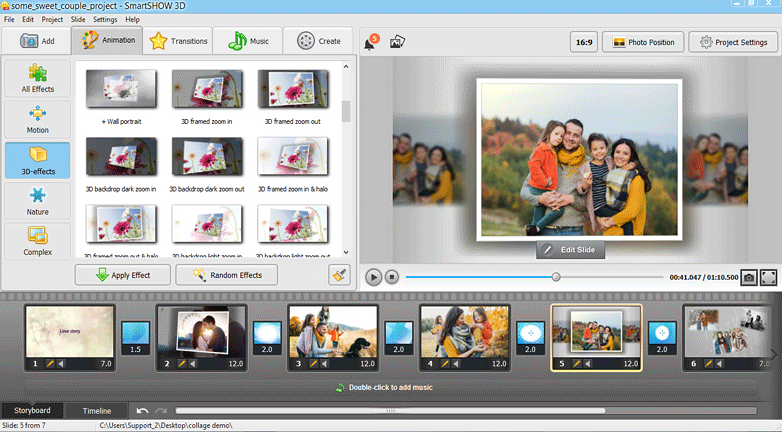Click the brush icon next to Random Effects
The image size is (782, 432).
339,275
